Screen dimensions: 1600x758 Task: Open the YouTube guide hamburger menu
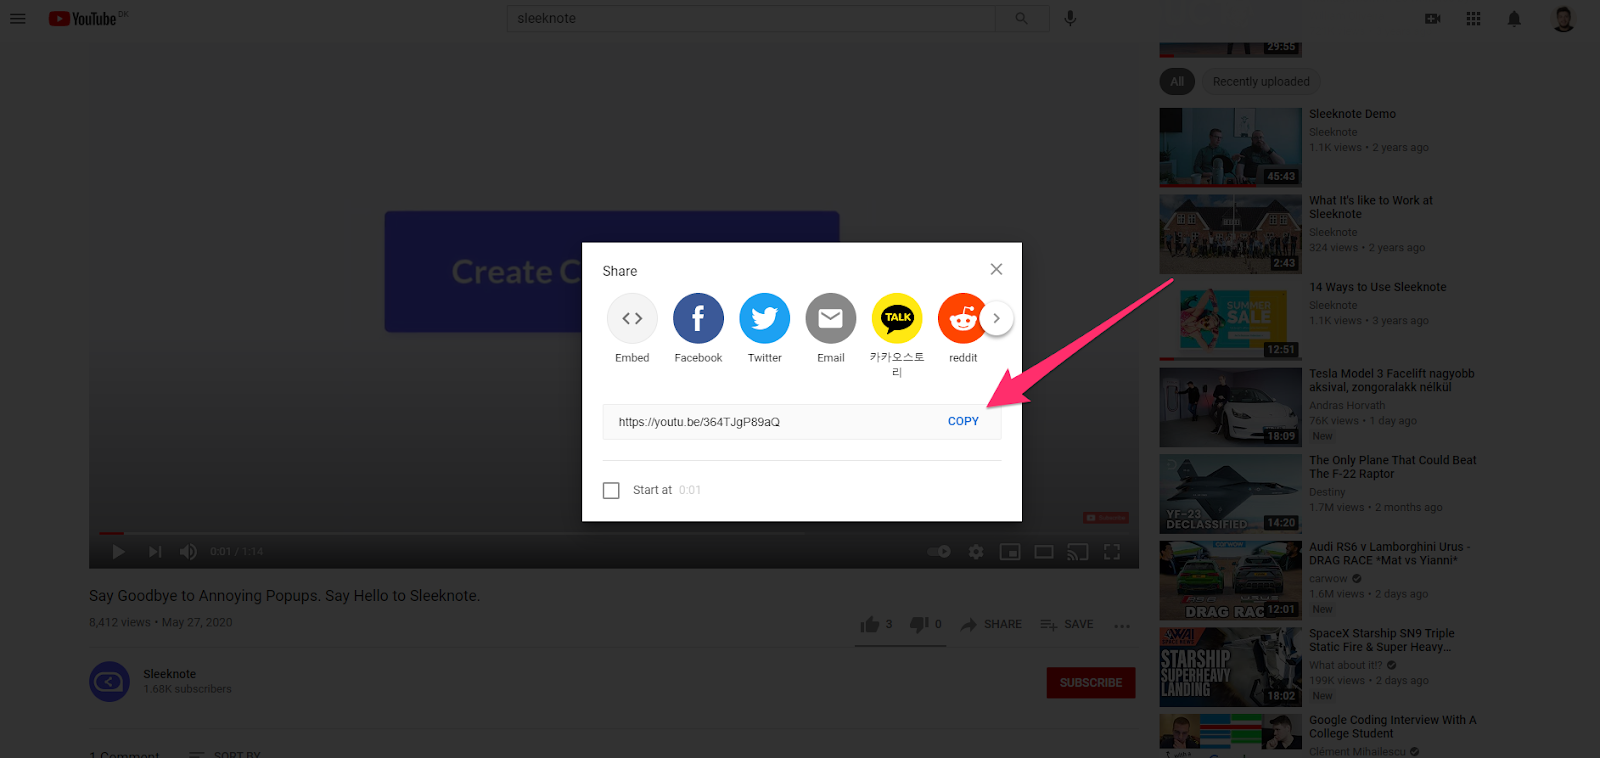click(x=18, y=18)
